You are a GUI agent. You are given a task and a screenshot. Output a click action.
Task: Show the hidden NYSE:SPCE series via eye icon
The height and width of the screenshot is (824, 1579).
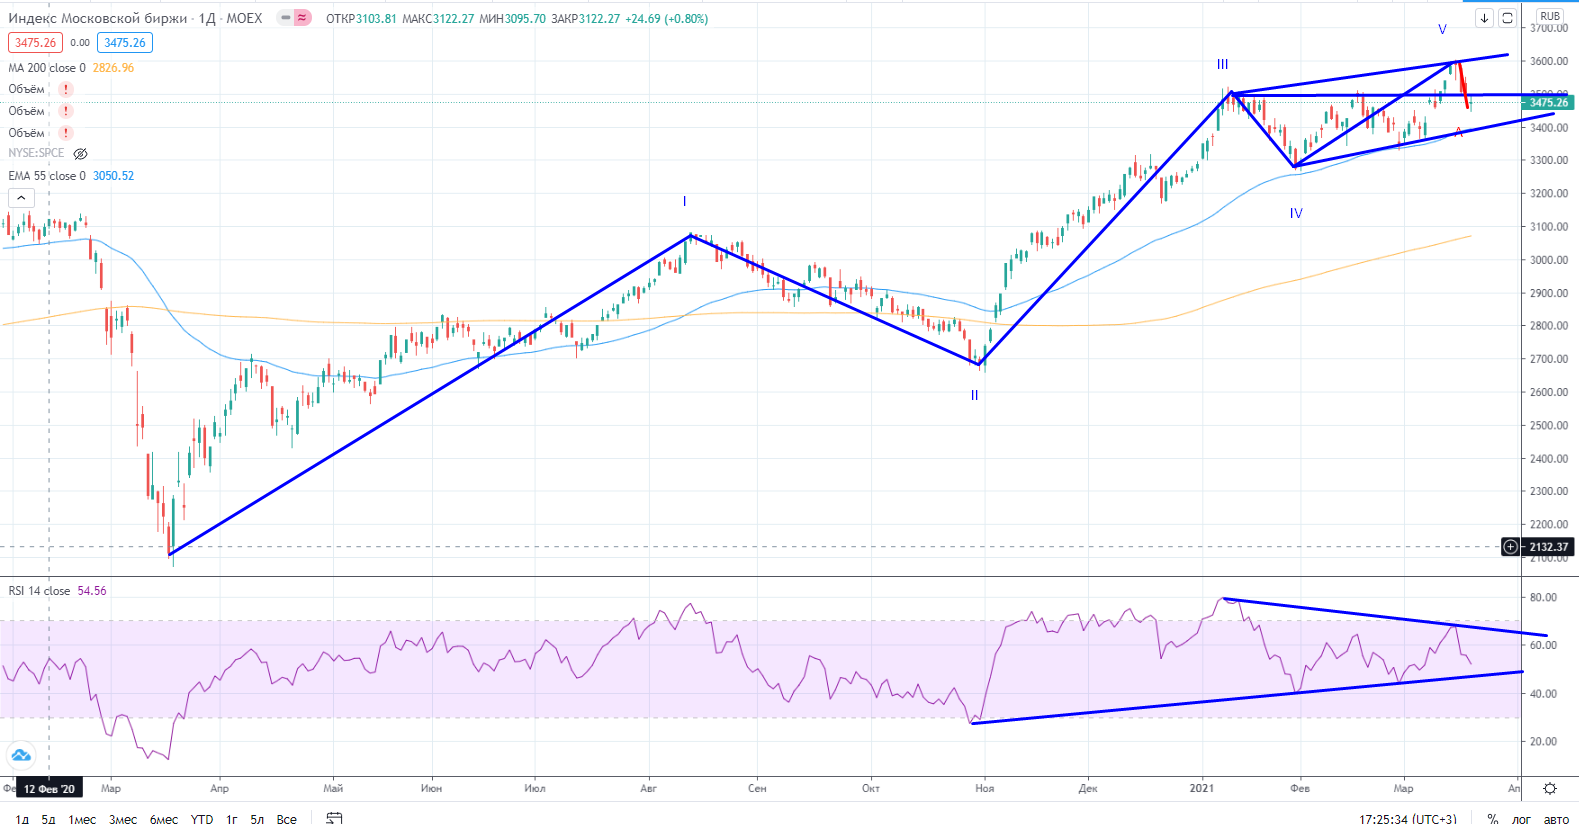[x=81, y=154]
